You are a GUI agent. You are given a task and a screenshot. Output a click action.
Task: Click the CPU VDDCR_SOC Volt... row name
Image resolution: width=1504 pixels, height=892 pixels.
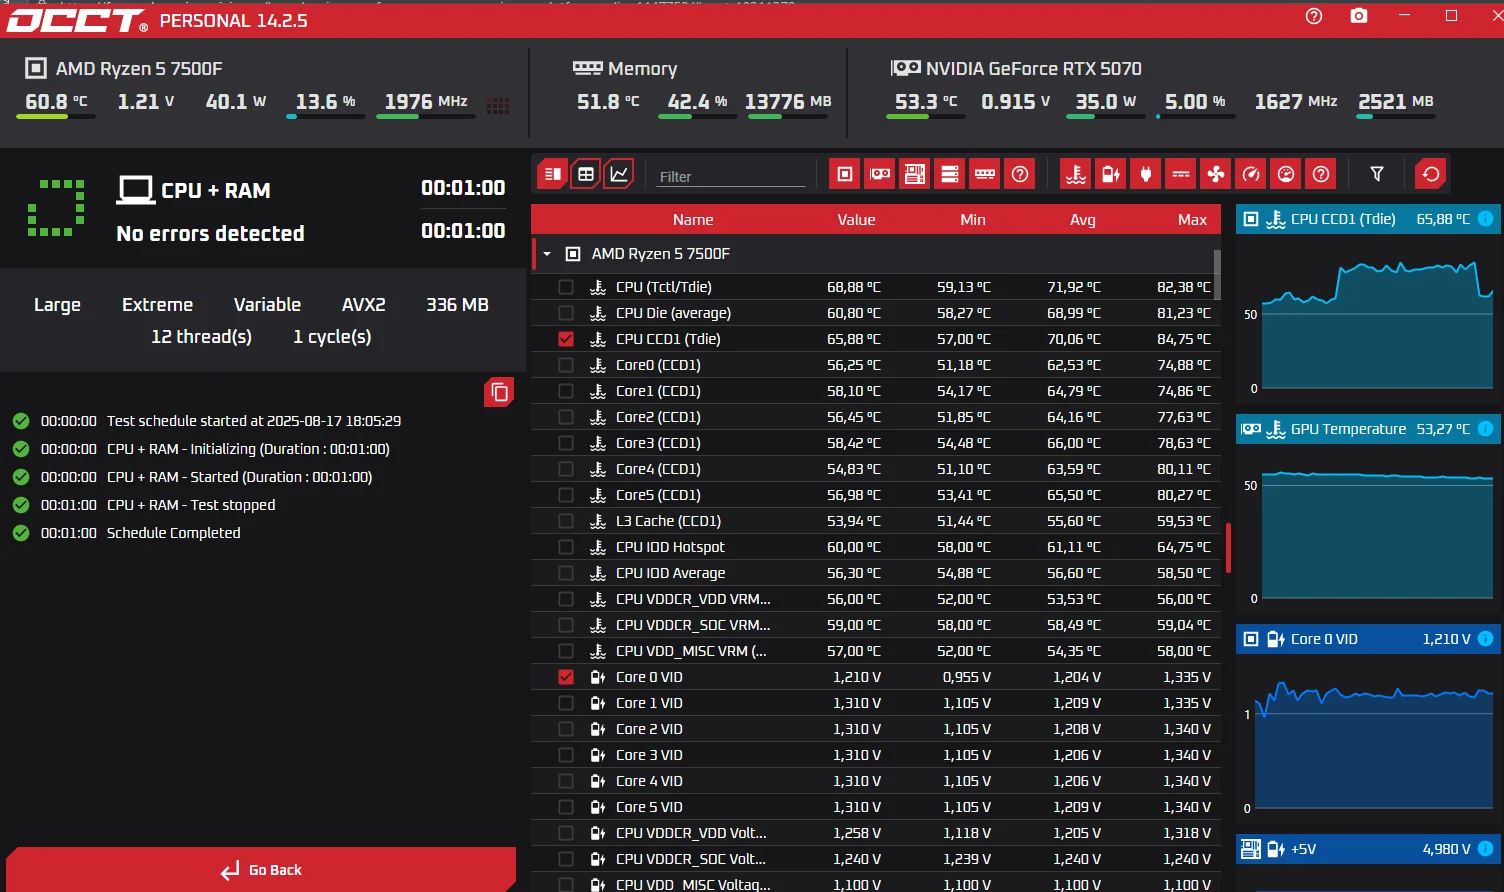click(x=691, y=859)
